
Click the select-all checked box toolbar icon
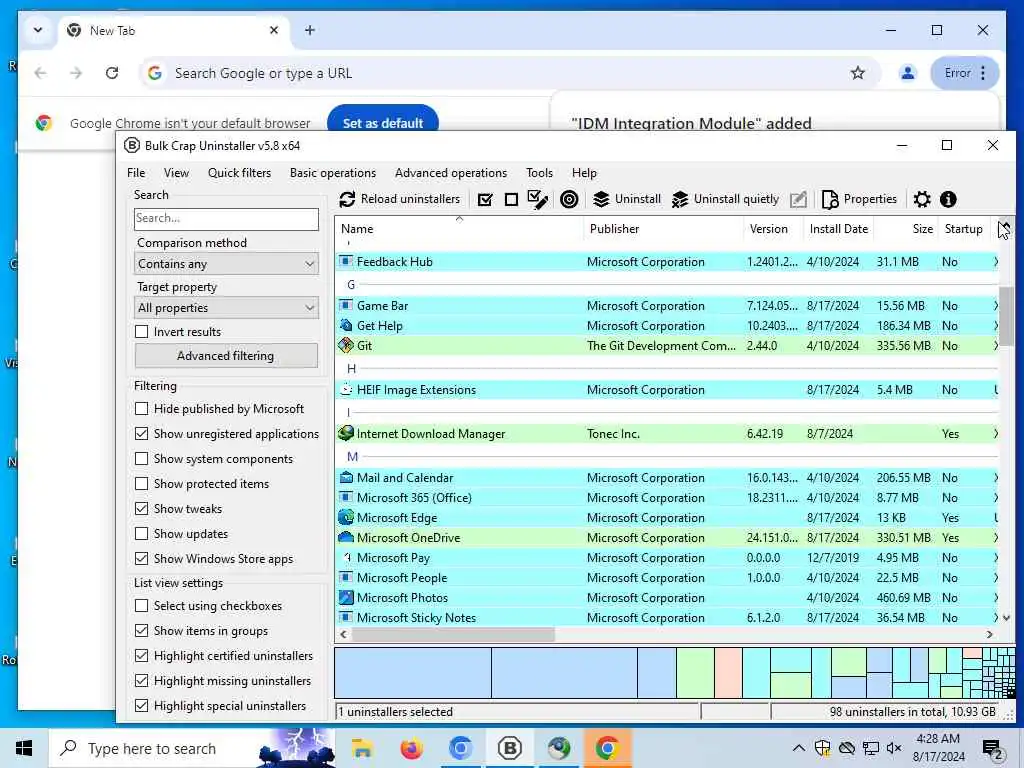[x=485, y=199]
